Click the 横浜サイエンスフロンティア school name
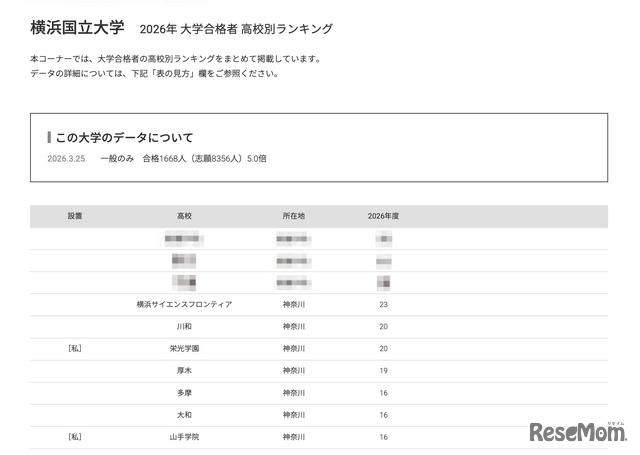The image size is (640, 455). (184, 304)
